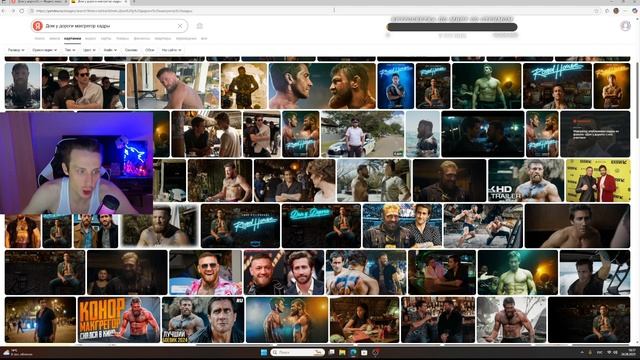This screenshot has width=640, height=360.
Task: Switch to the Поиск tab
Action: [x=40, y=38]
